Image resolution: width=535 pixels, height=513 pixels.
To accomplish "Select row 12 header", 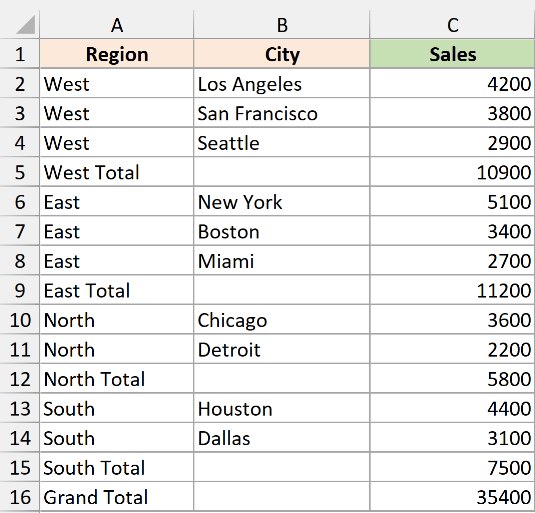I will click(x=20, y=379).
